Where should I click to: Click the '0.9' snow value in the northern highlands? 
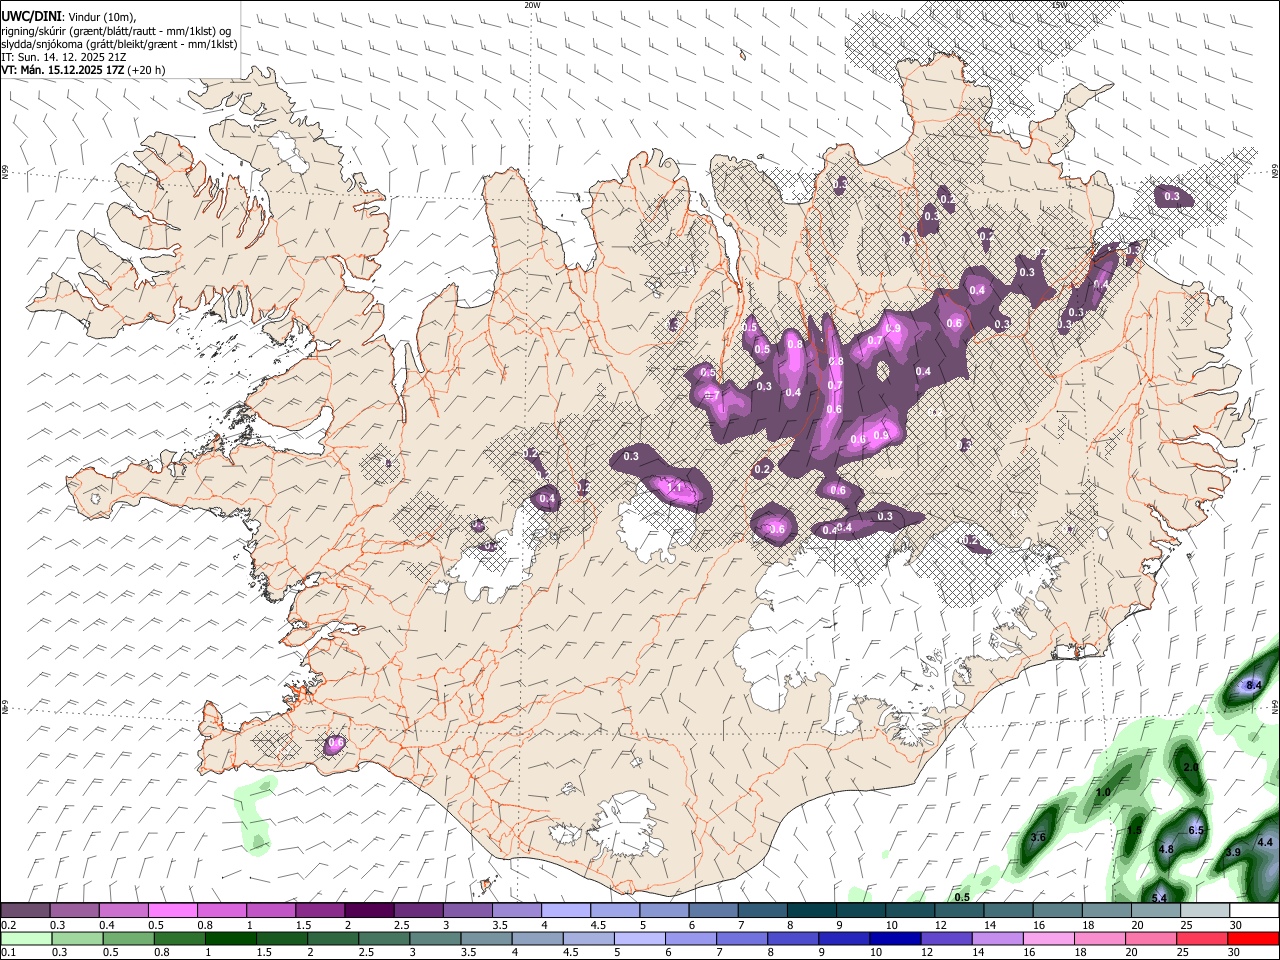click(894, 328)
